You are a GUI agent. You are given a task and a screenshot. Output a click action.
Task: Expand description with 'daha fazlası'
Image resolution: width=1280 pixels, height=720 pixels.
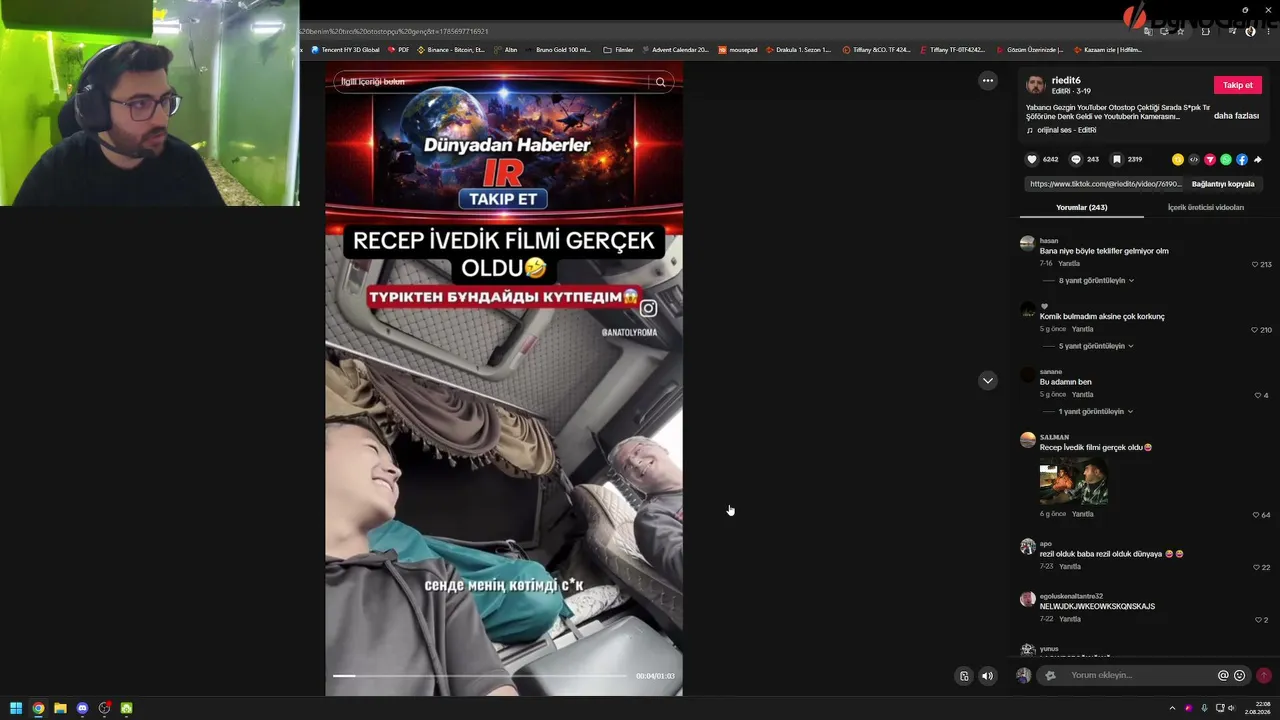(1236, 116)
